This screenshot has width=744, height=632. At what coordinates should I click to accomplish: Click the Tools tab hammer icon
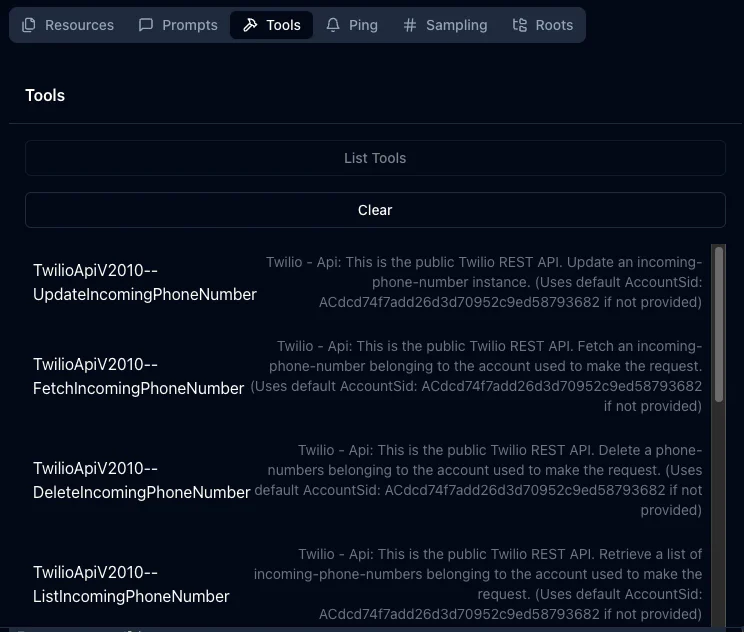coord(250,25)
